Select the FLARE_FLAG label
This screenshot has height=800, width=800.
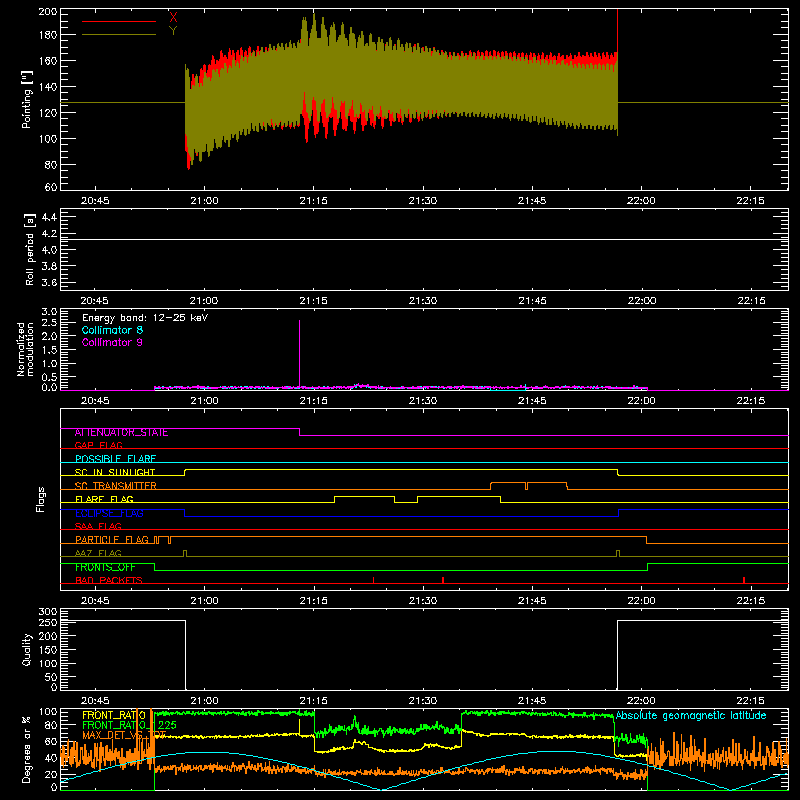coord(104,499)
